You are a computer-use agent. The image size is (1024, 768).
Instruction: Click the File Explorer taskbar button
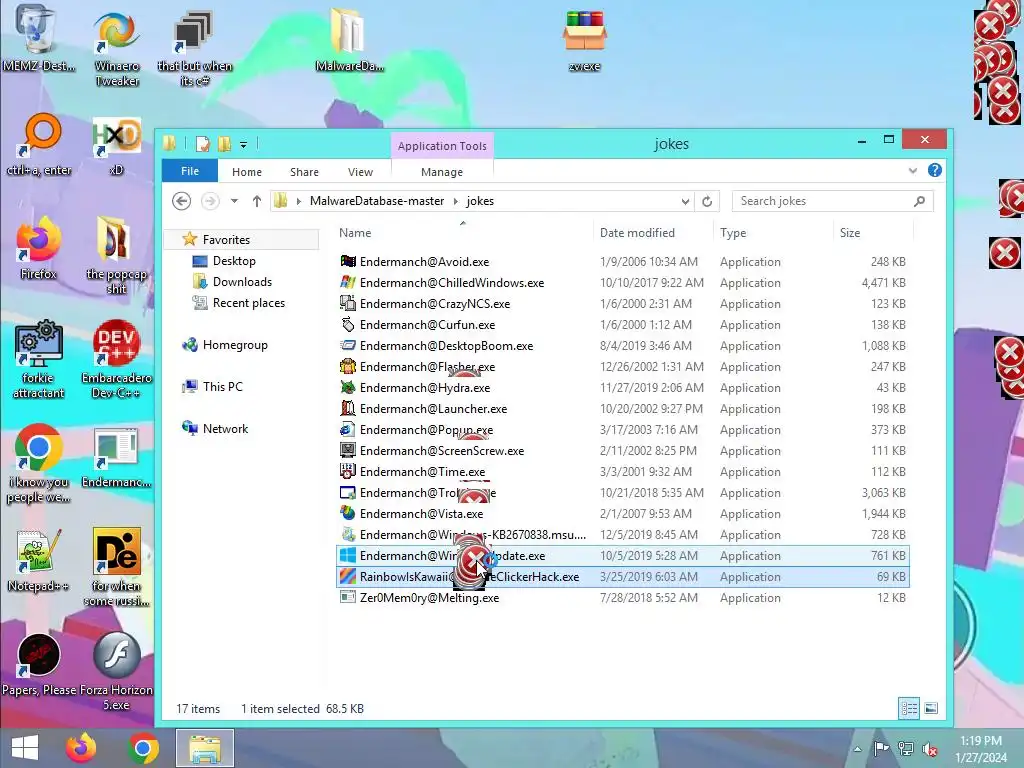205,748
